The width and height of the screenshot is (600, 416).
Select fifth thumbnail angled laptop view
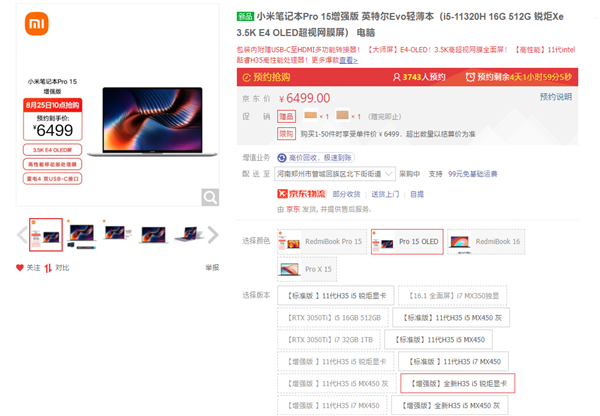189,234
